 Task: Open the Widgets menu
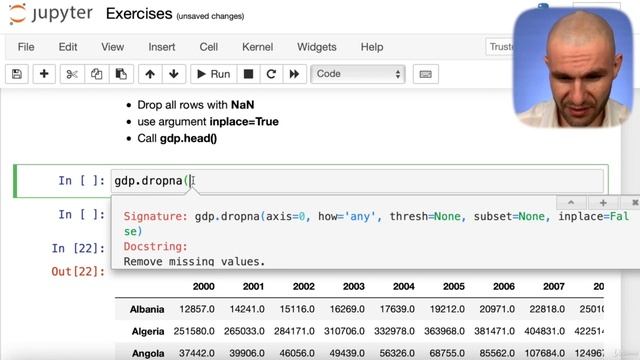click(317, 47)
